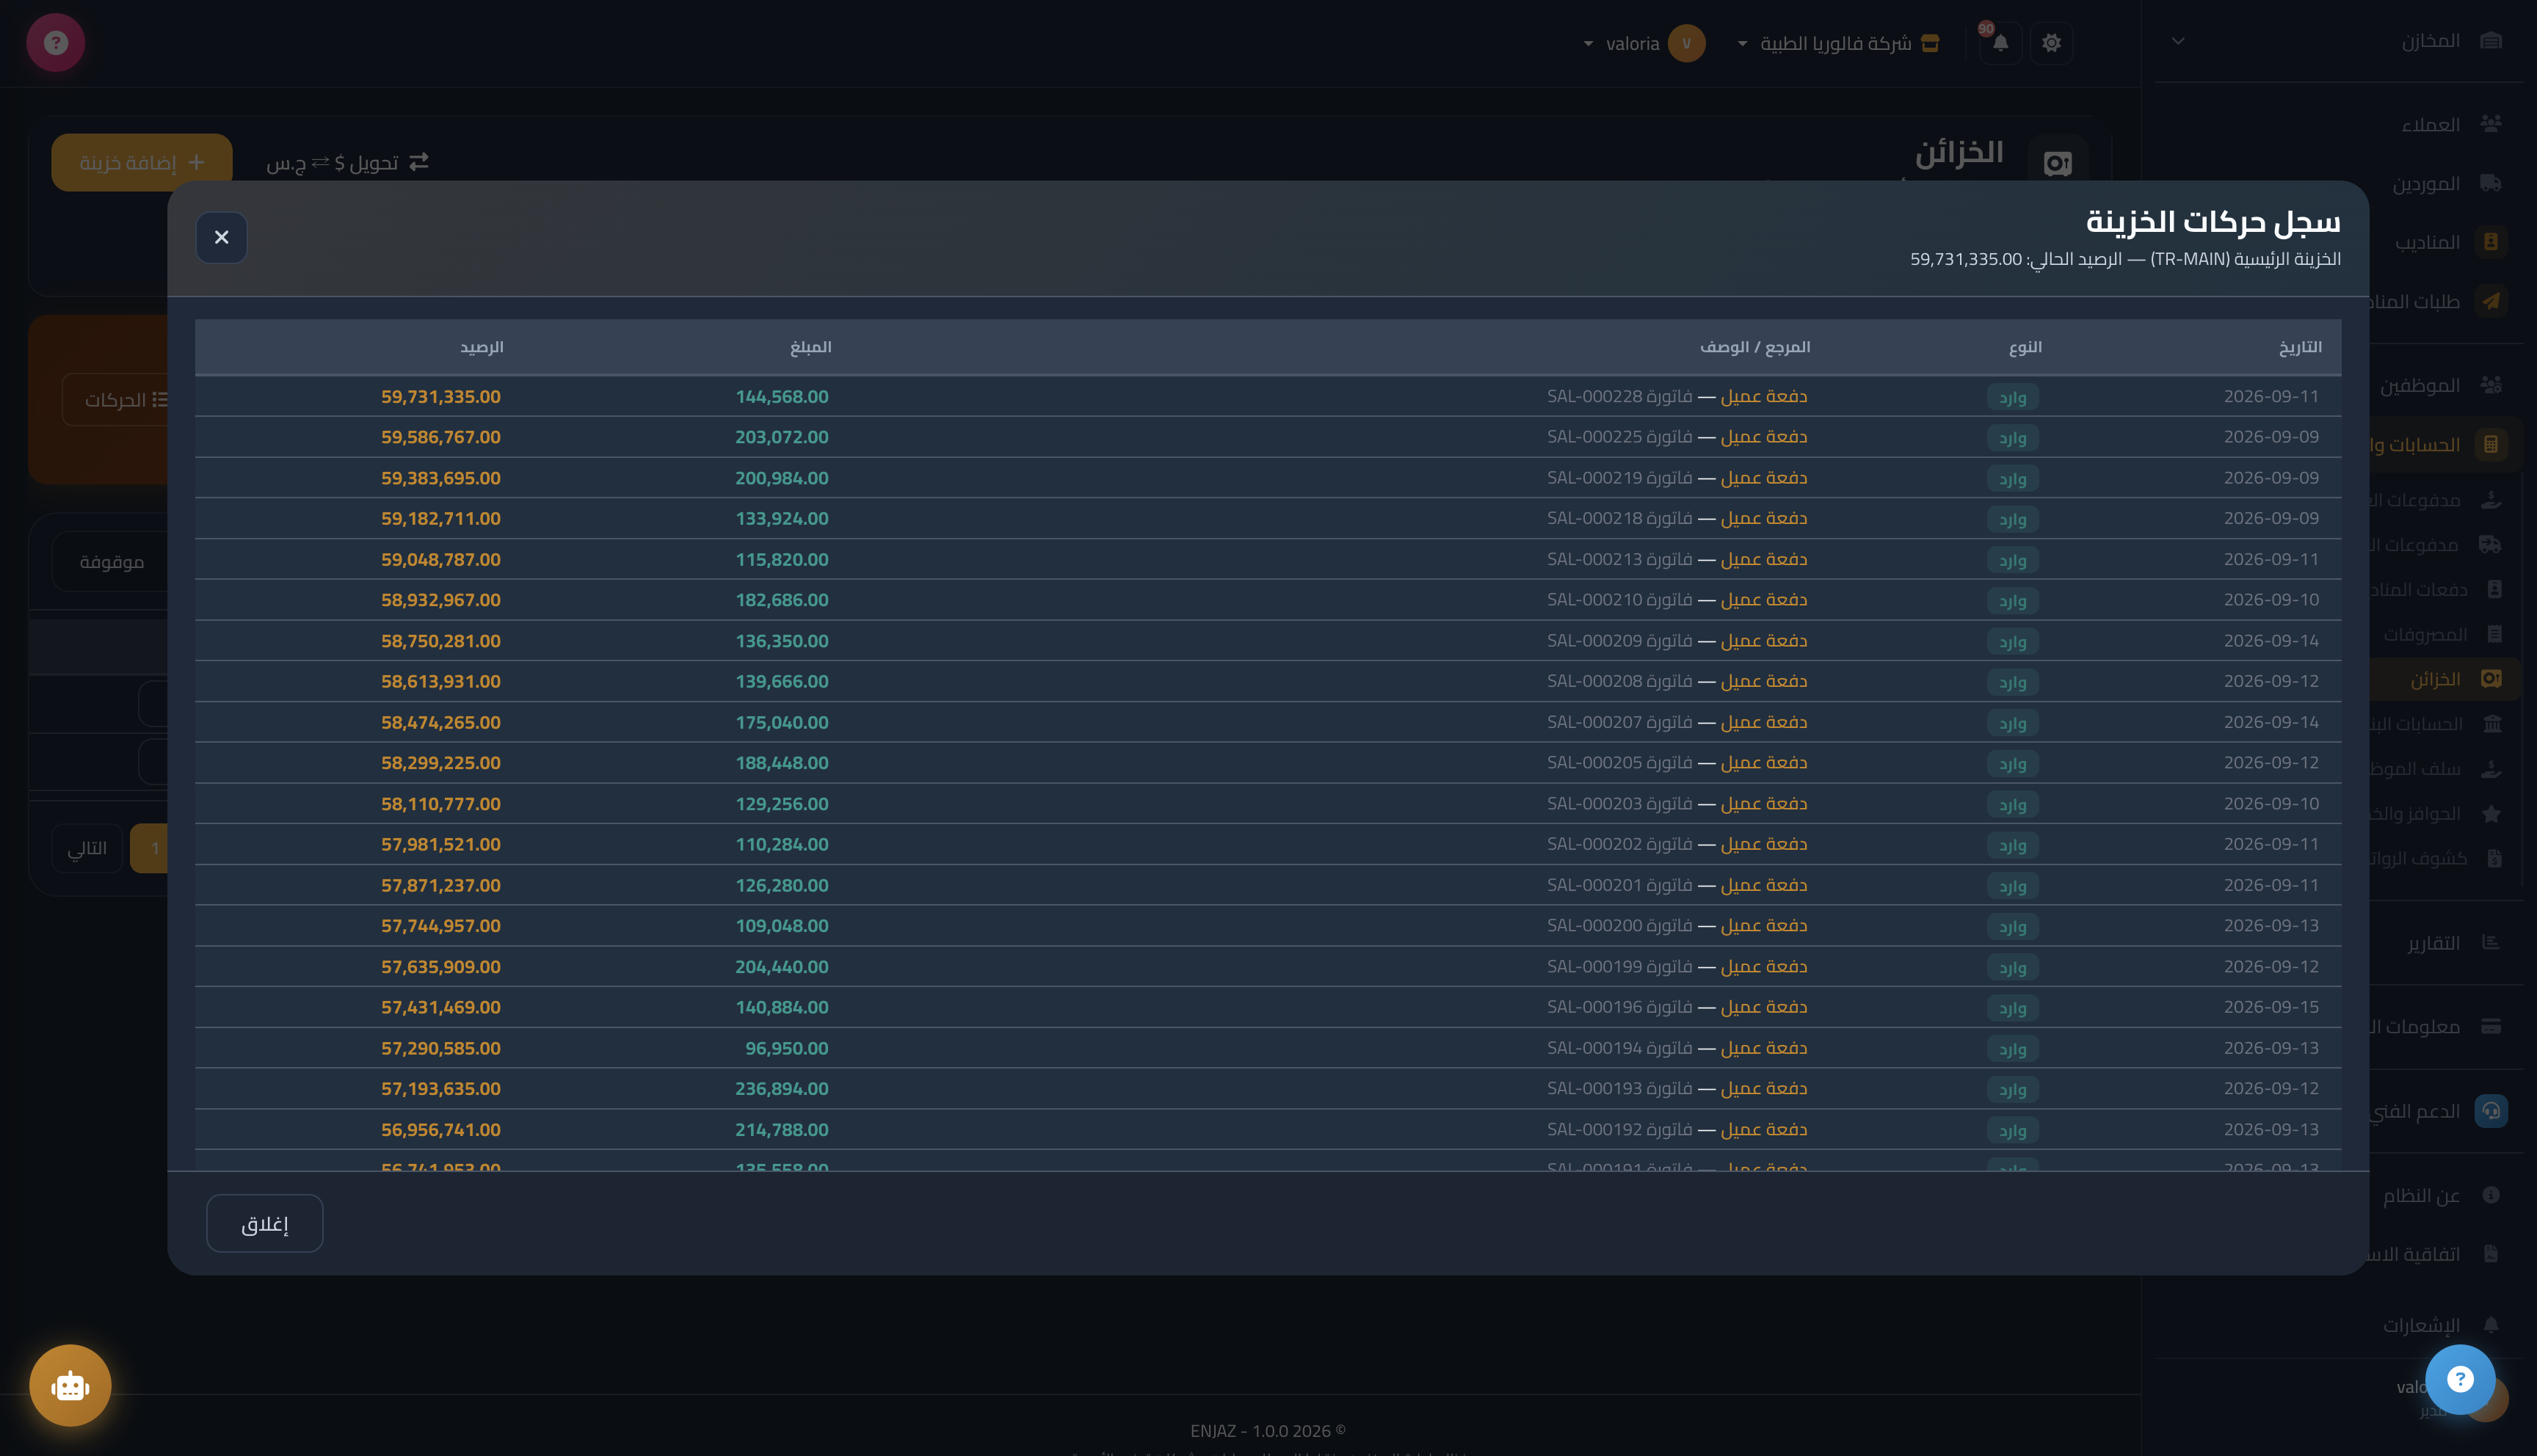Click the معلومات card icon in sidebar
This screenshot has width=2537, height=1456.
(x=2491, y=1026)
